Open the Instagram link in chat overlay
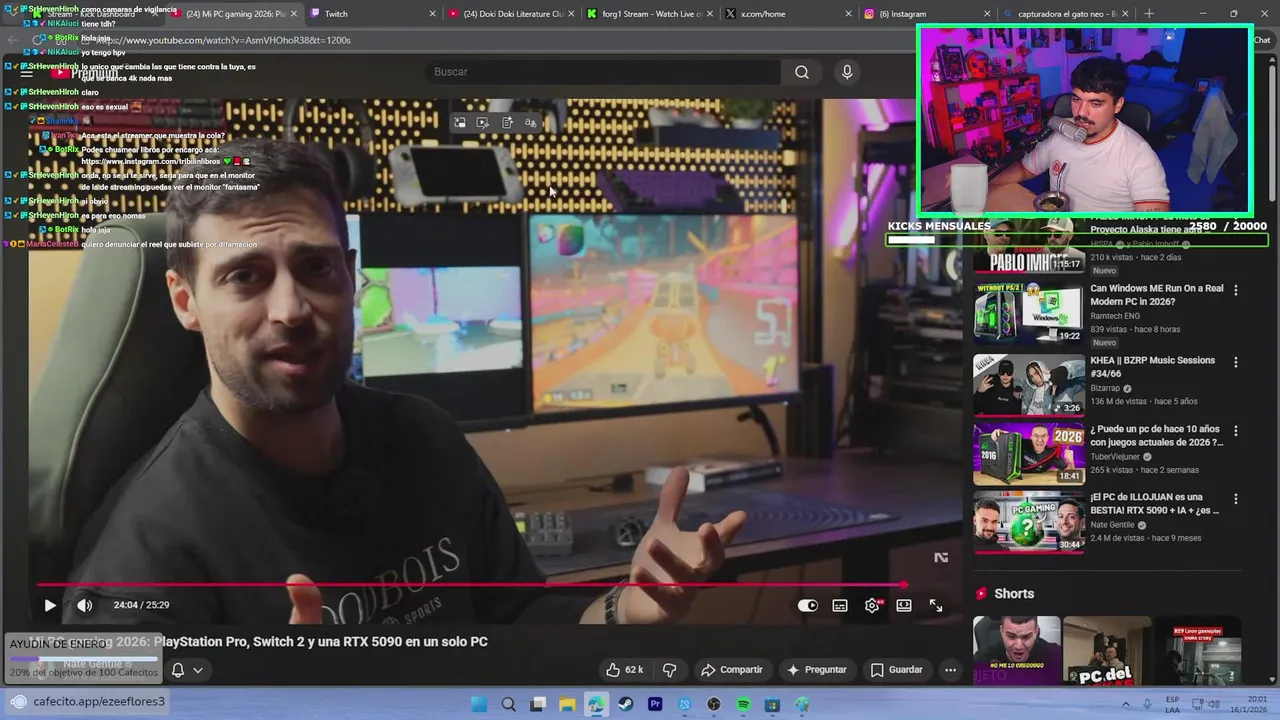Viewport: 1280px width, 720px height. click(151, 161)
